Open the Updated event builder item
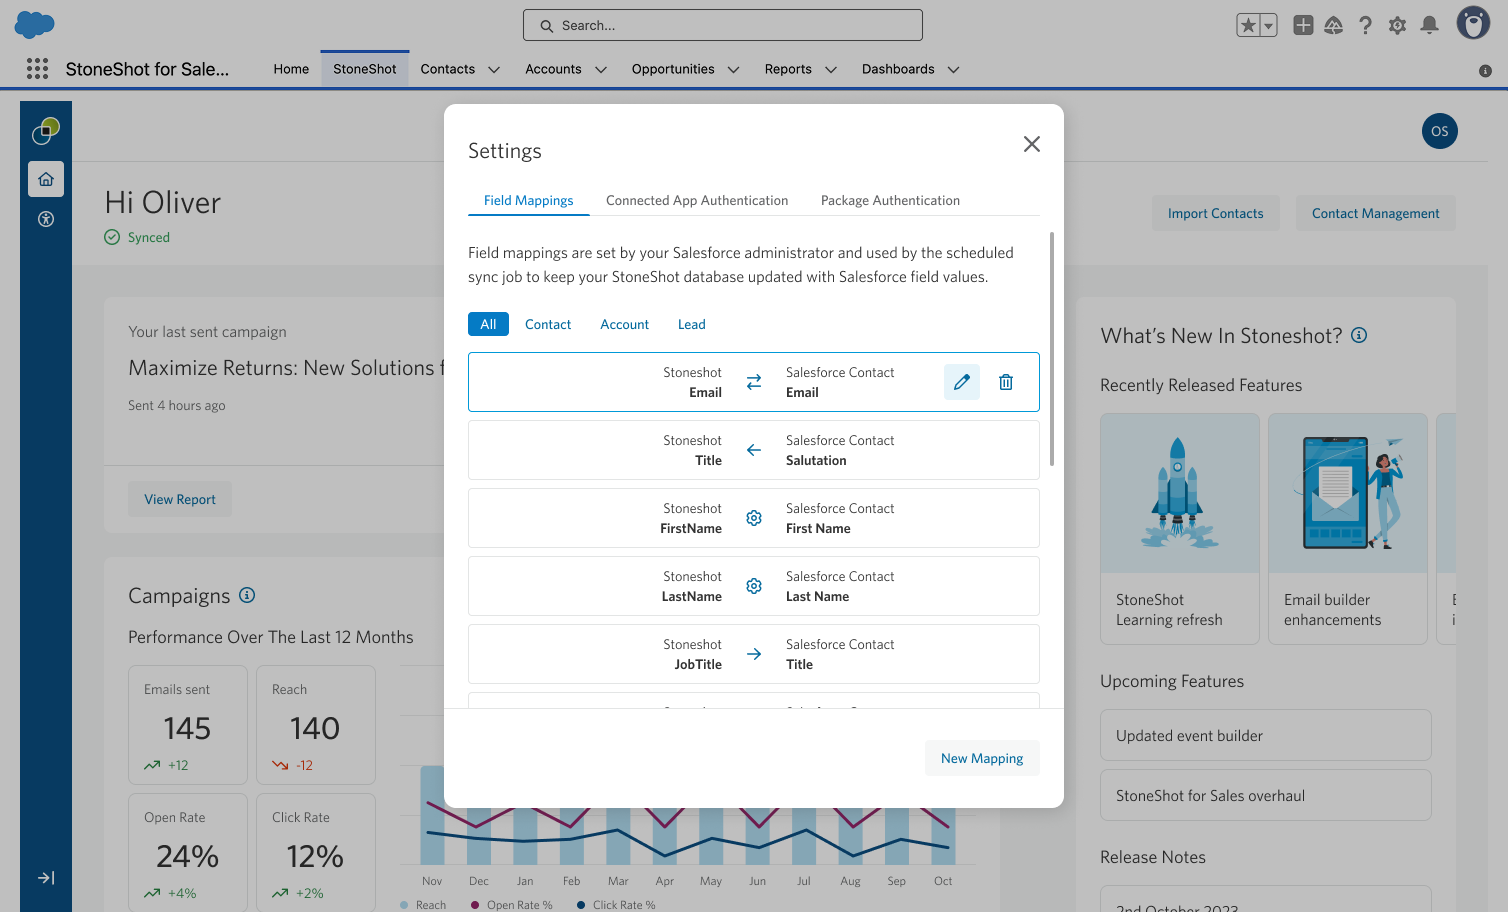 click(1266, 735)
